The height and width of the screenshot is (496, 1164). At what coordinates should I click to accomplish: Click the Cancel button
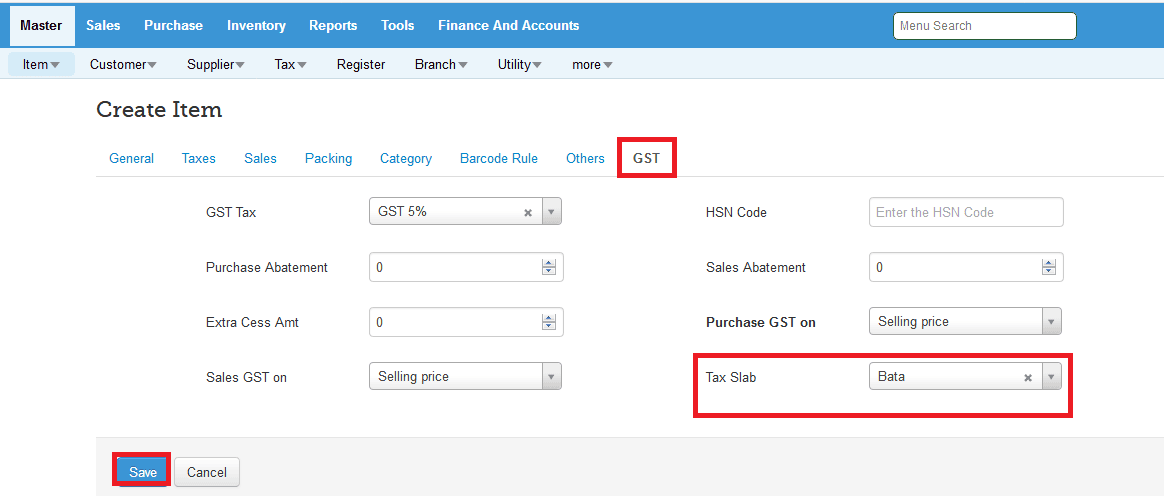(x=207, y=472)
